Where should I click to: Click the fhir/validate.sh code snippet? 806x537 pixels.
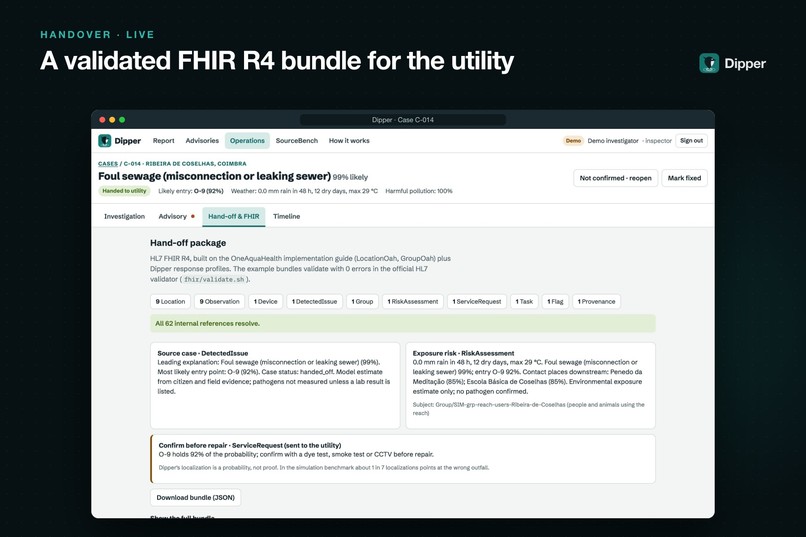click(x=214, y=280)
